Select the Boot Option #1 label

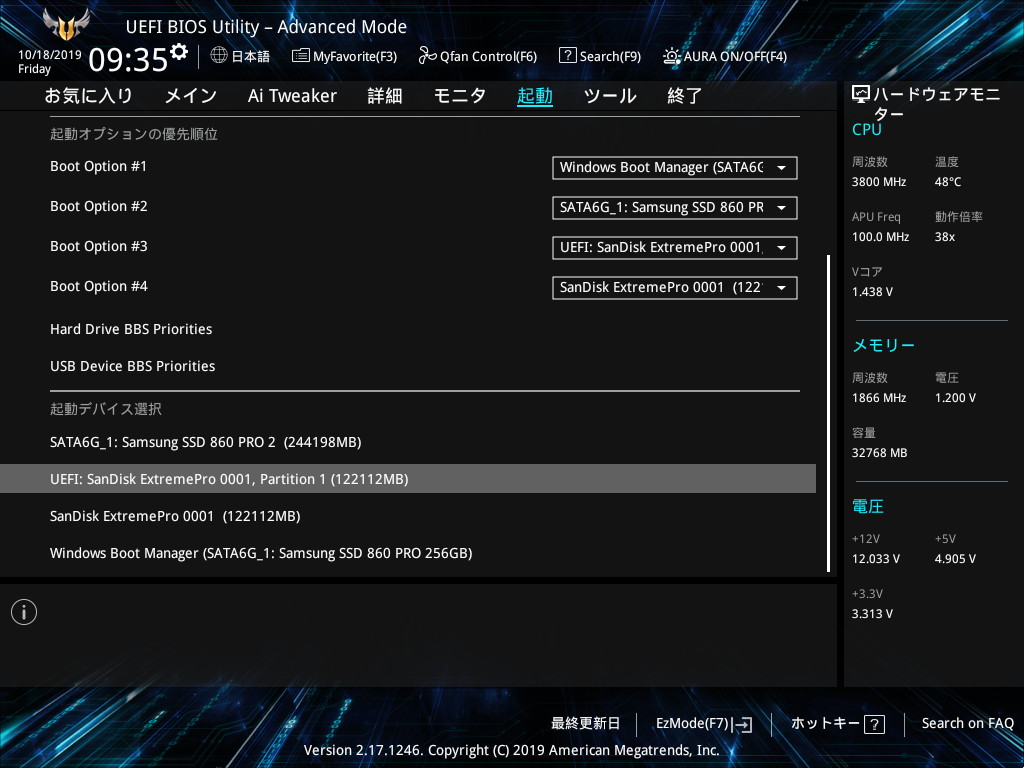[99, 167]
